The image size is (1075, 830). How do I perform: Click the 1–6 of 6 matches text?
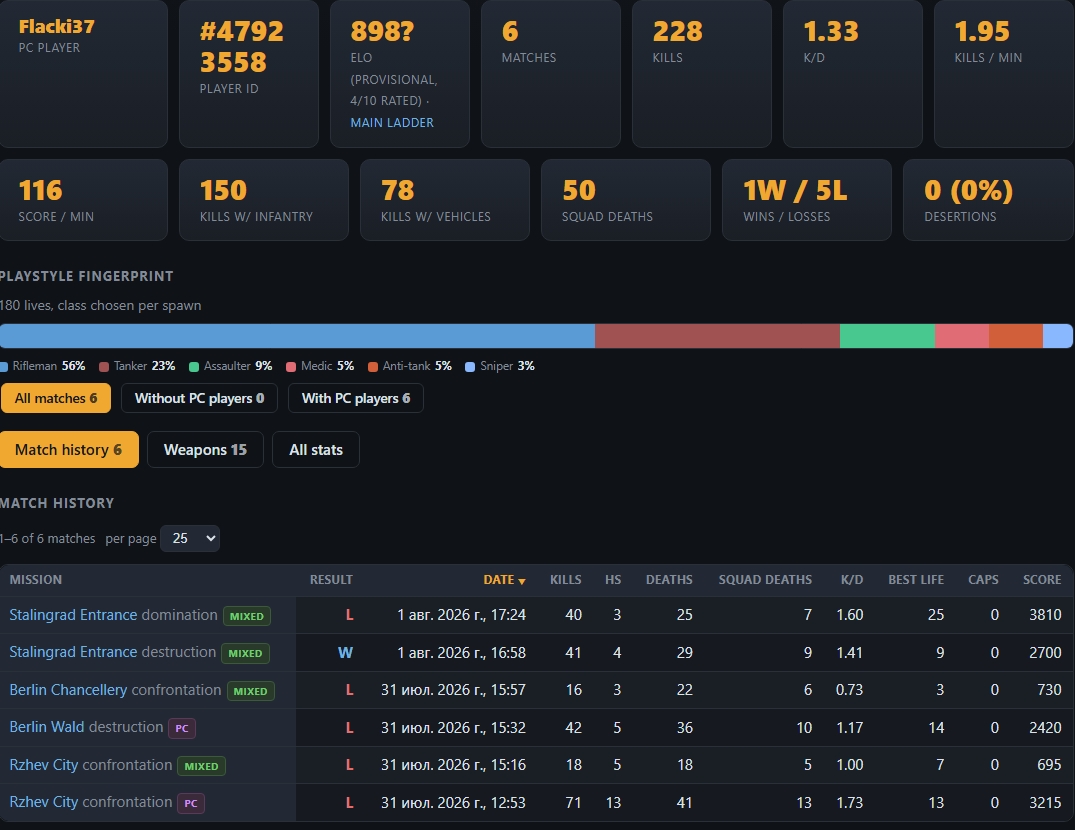(47, 539)
